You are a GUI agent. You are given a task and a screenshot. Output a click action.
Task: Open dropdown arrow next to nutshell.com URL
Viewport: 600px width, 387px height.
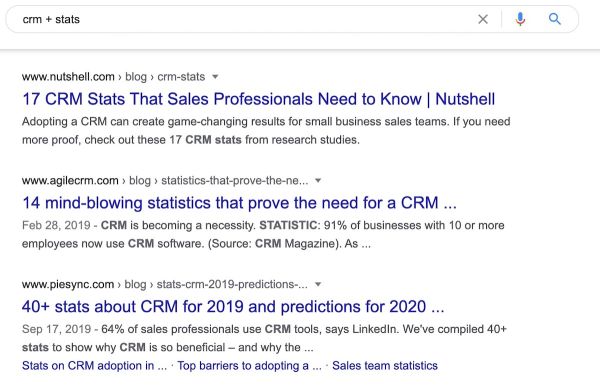(x=215, y=77)
